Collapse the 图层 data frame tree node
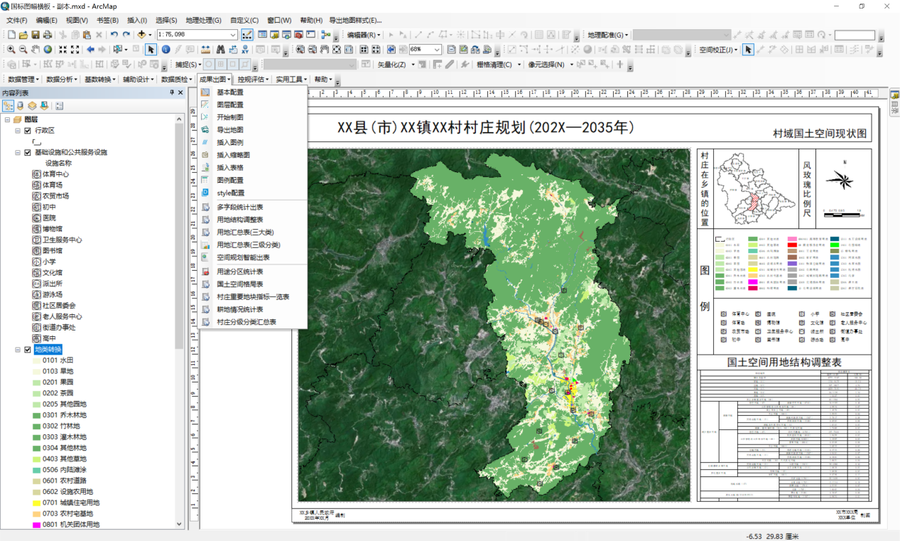The width and height of the screenshot is (900, 541). tap(7, 119)
